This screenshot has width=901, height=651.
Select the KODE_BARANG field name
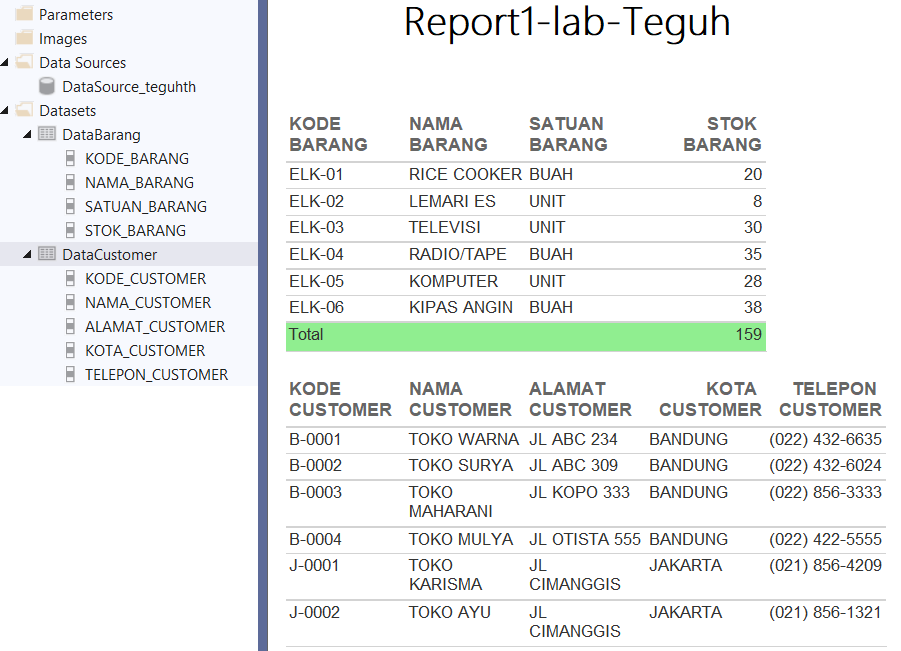click(x=137, y=159)
